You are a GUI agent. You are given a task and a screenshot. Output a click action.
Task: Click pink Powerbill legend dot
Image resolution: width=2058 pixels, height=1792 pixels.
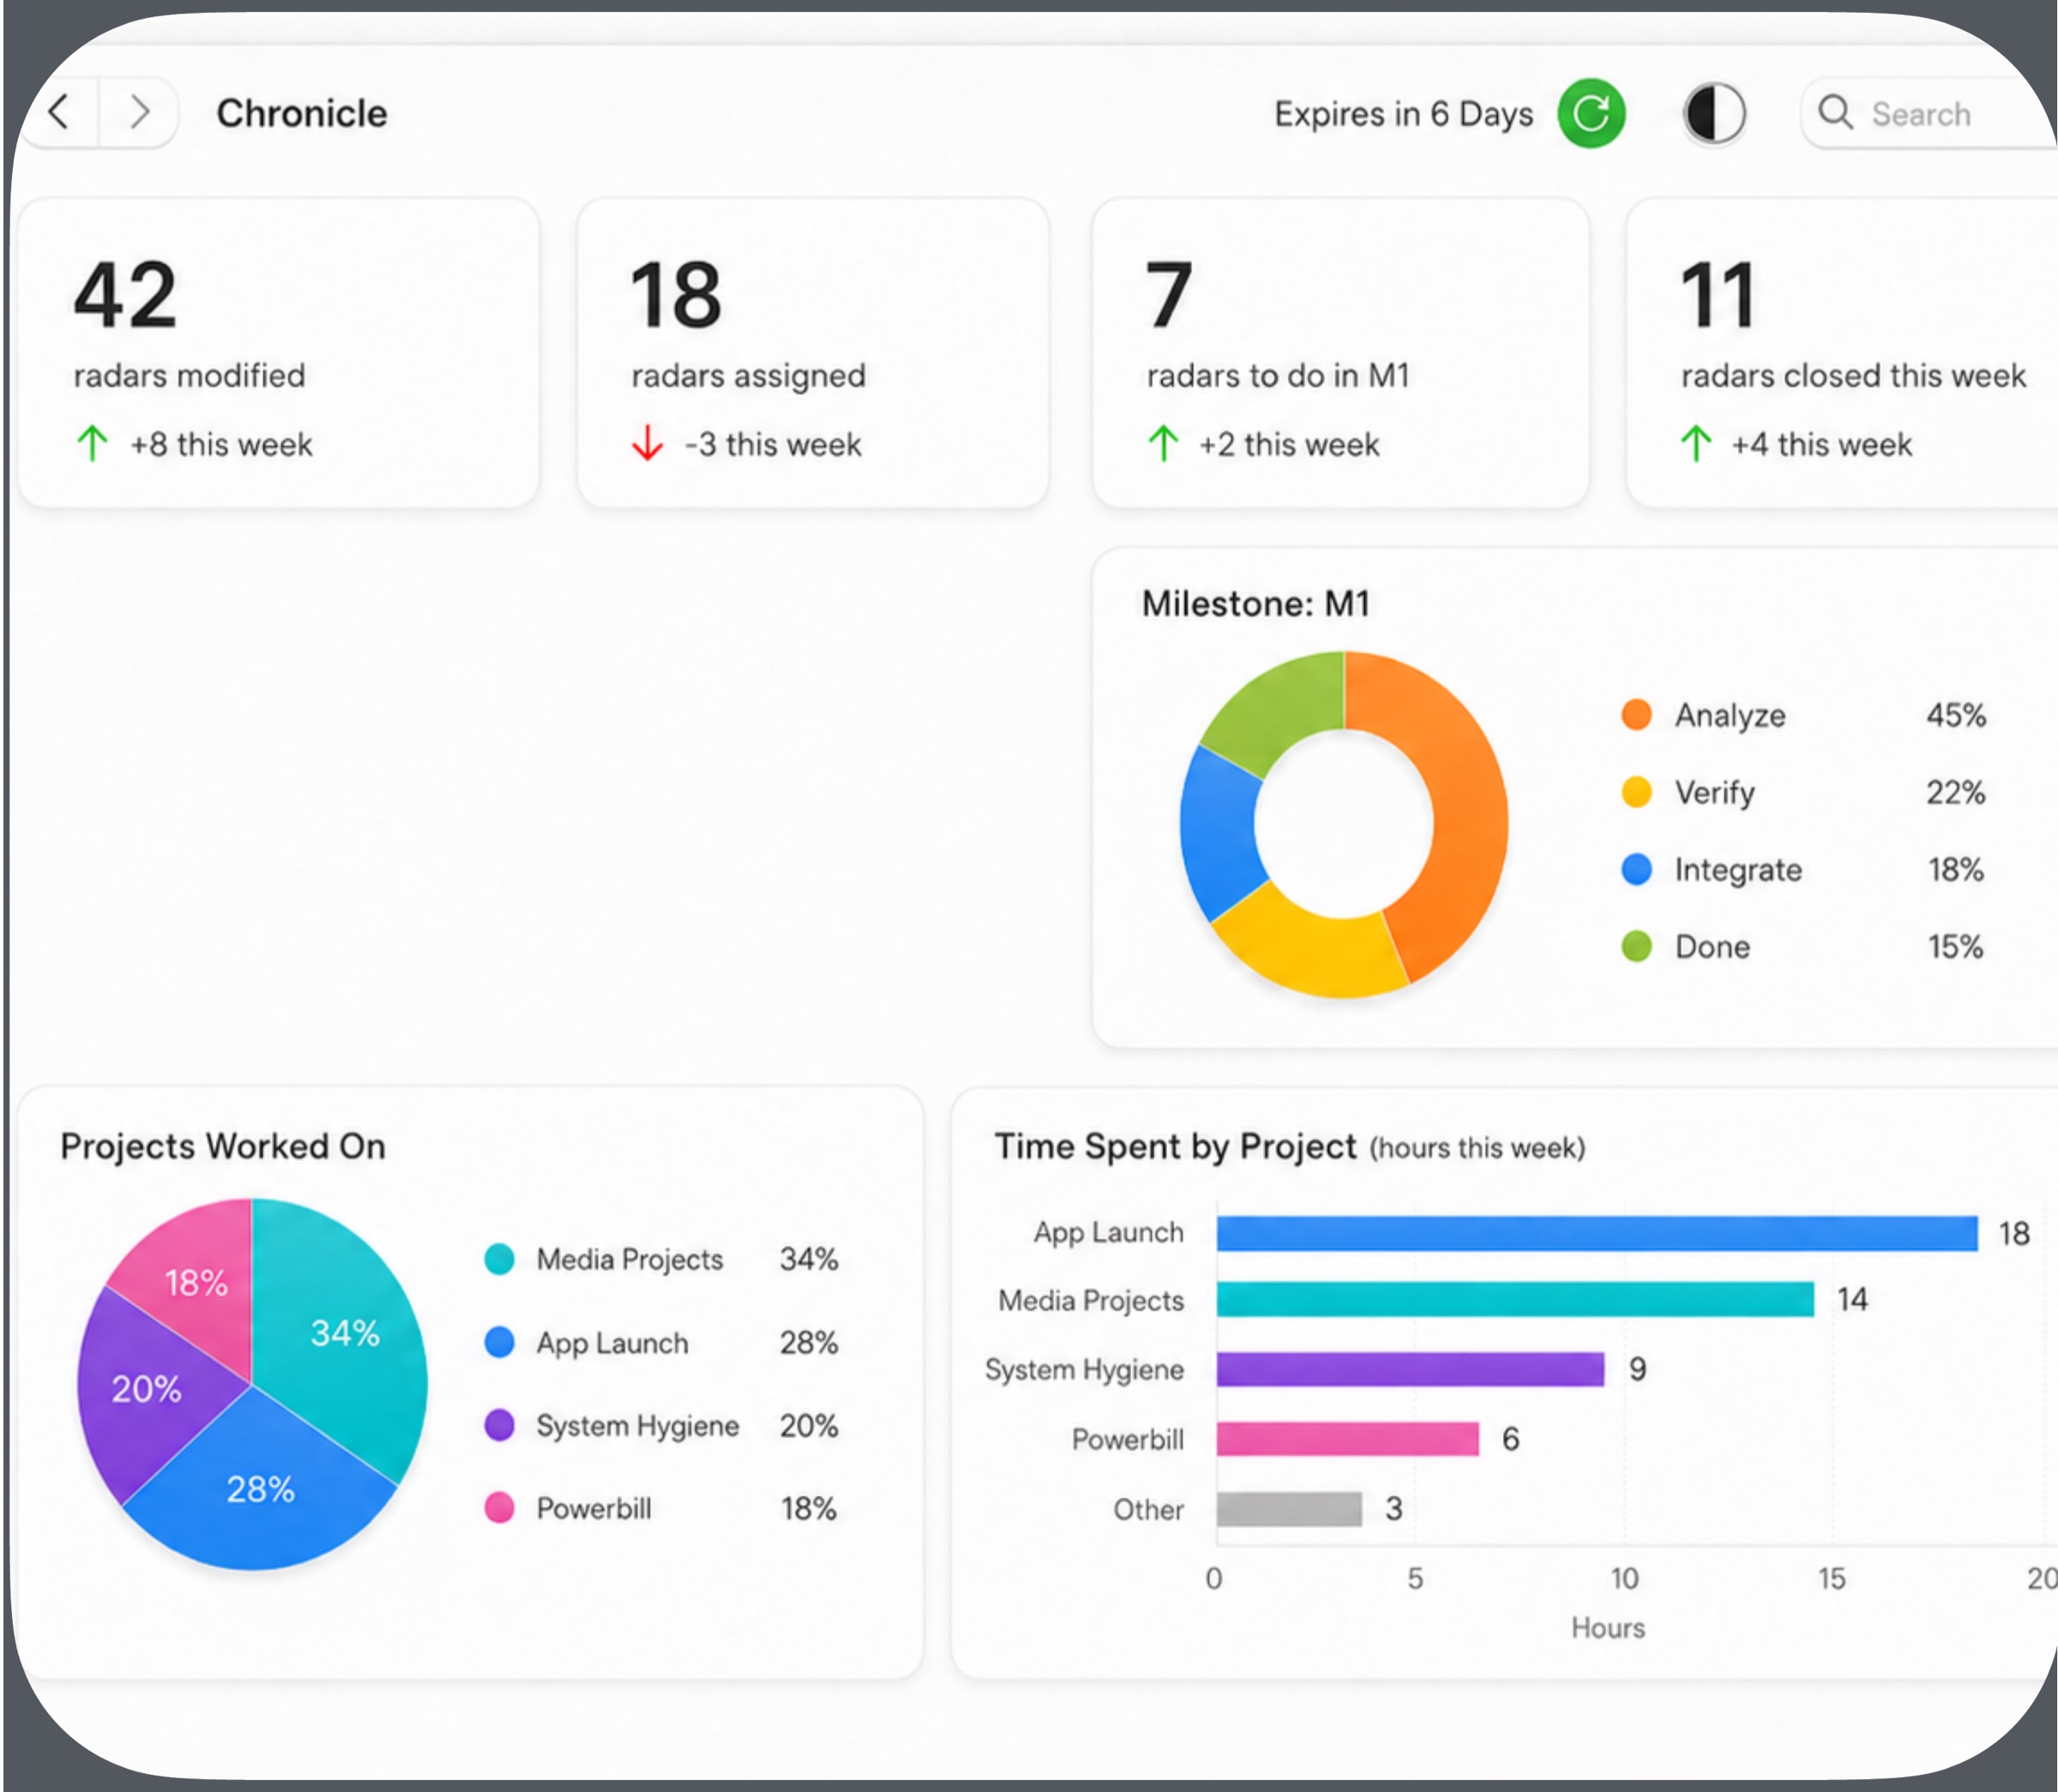point(499,1507)
